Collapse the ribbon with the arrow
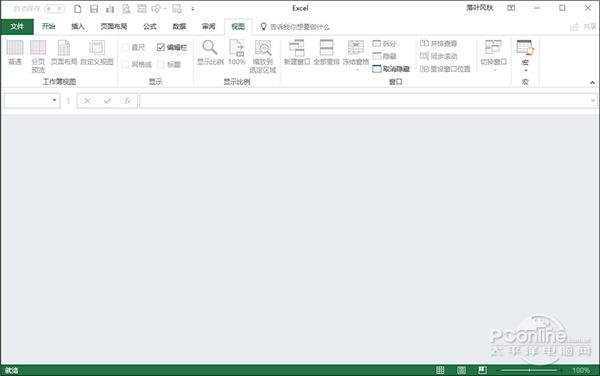 pos(592,82)
